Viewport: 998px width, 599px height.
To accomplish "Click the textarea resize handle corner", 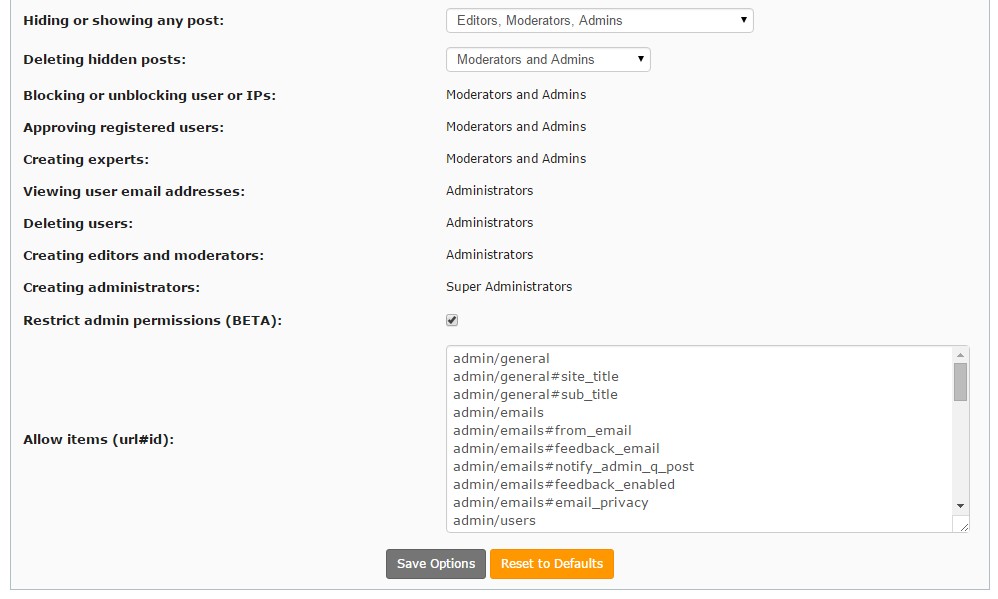I will (x=963, y=526).
